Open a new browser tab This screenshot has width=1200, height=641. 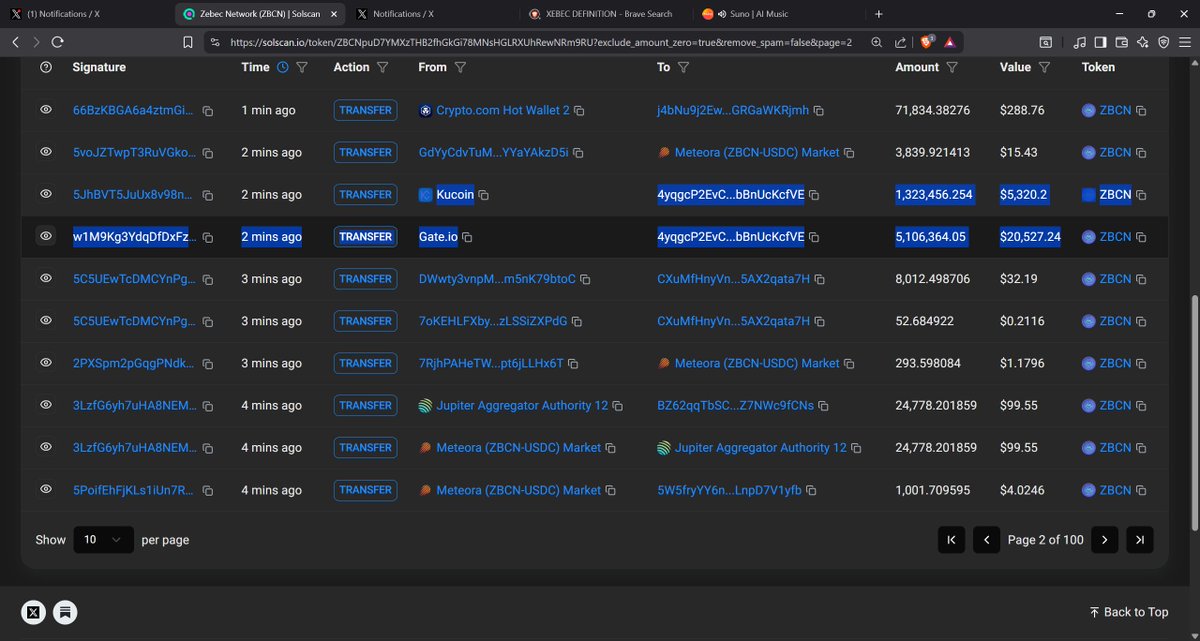point(879,14)
